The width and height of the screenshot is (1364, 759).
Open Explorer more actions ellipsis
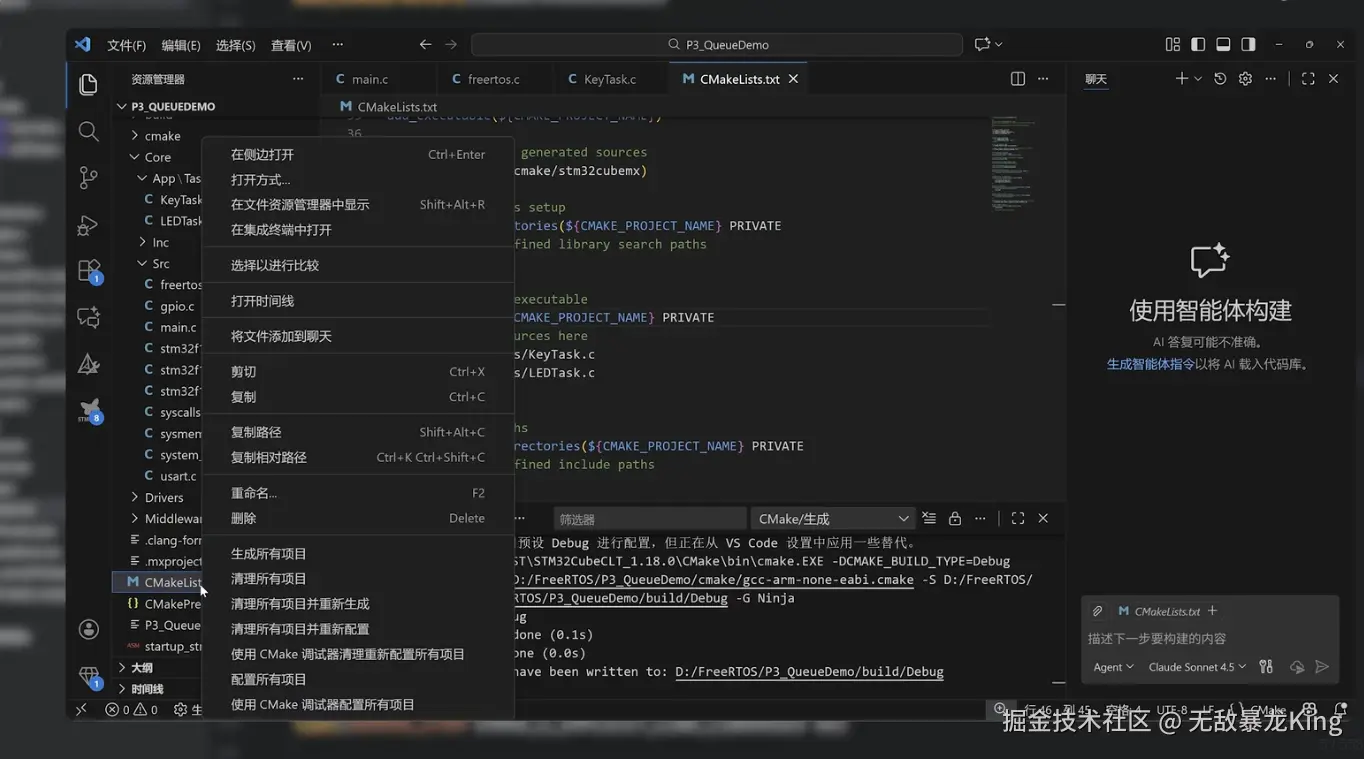tap(298, 79)
